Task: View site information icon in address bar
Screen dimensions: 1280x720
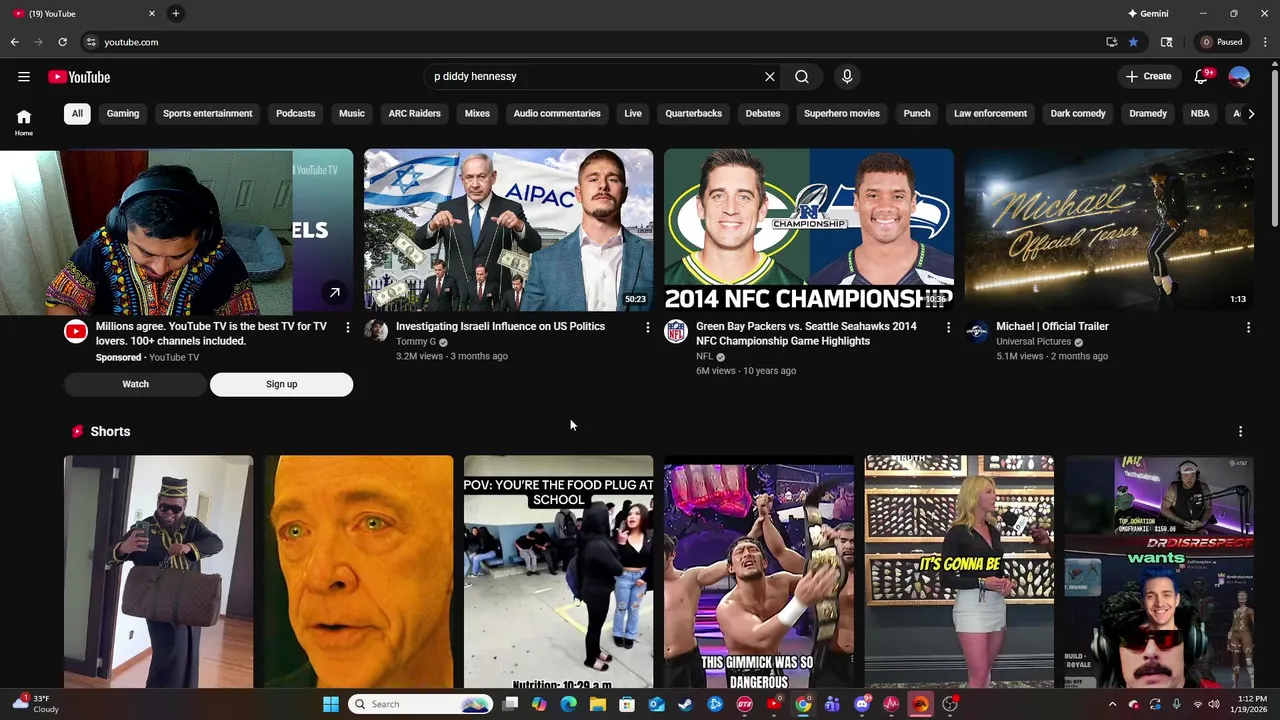Action: (x=91, y=42)
